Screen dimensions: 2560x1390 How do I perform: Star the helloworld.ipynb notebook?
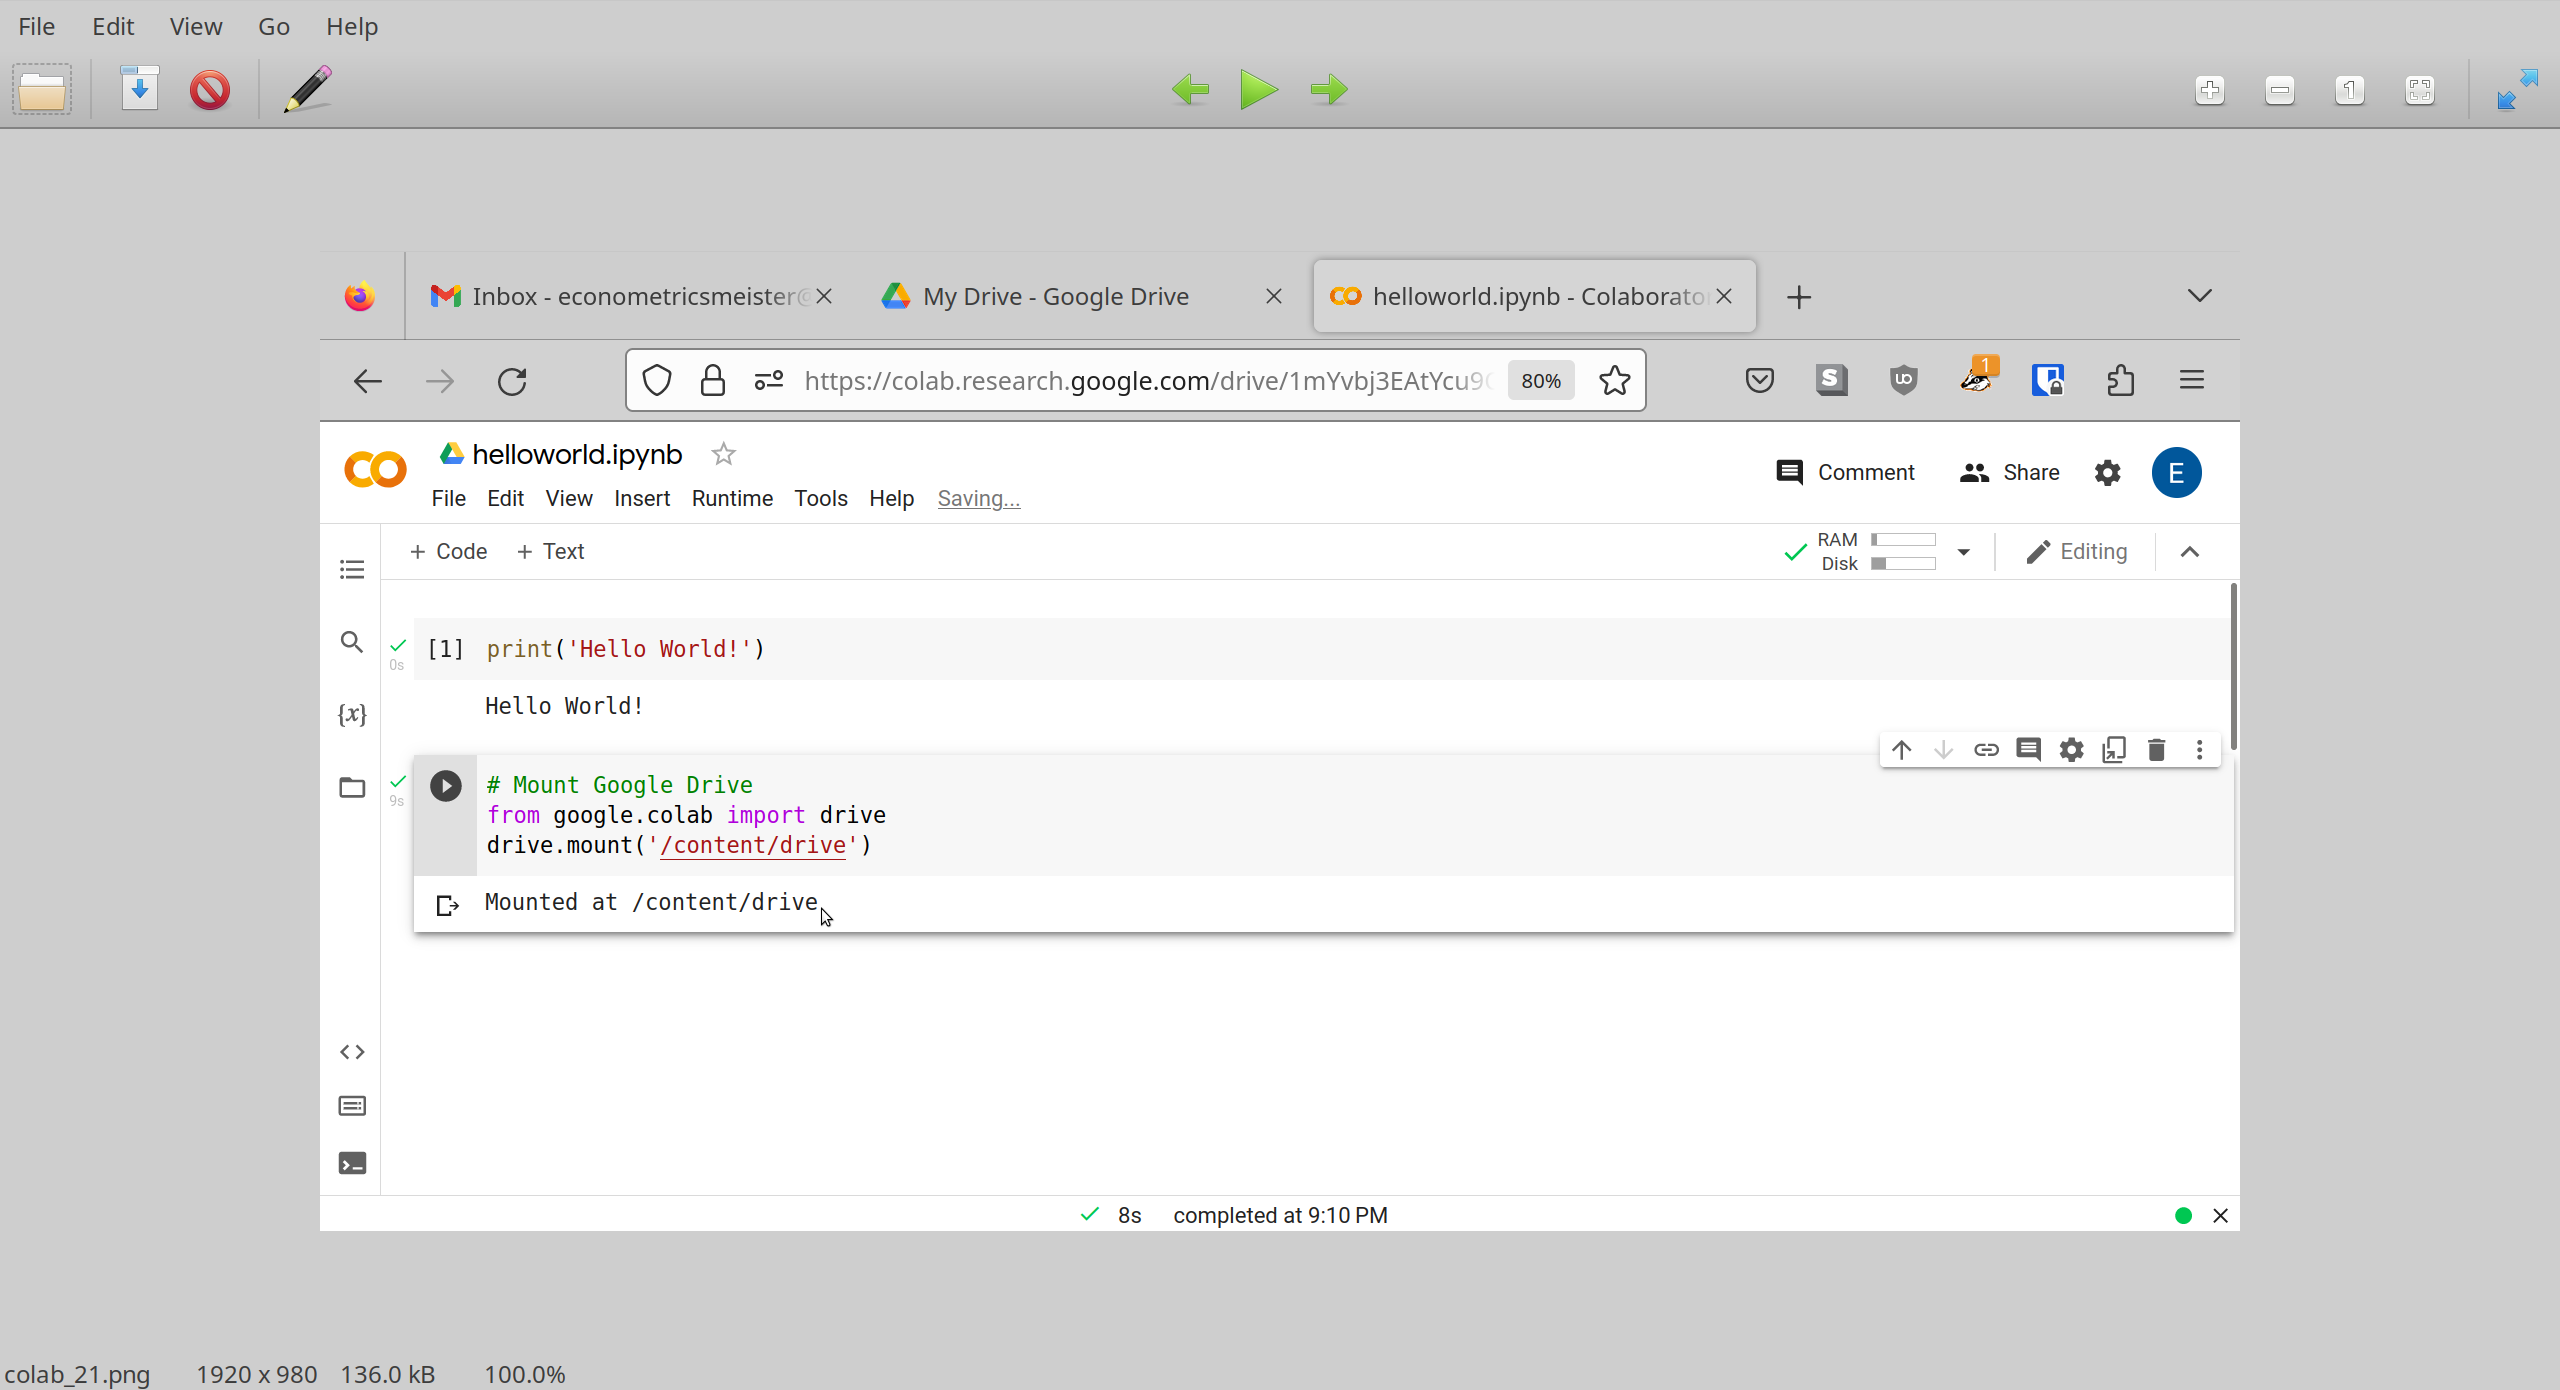click(x=723, y=454)
